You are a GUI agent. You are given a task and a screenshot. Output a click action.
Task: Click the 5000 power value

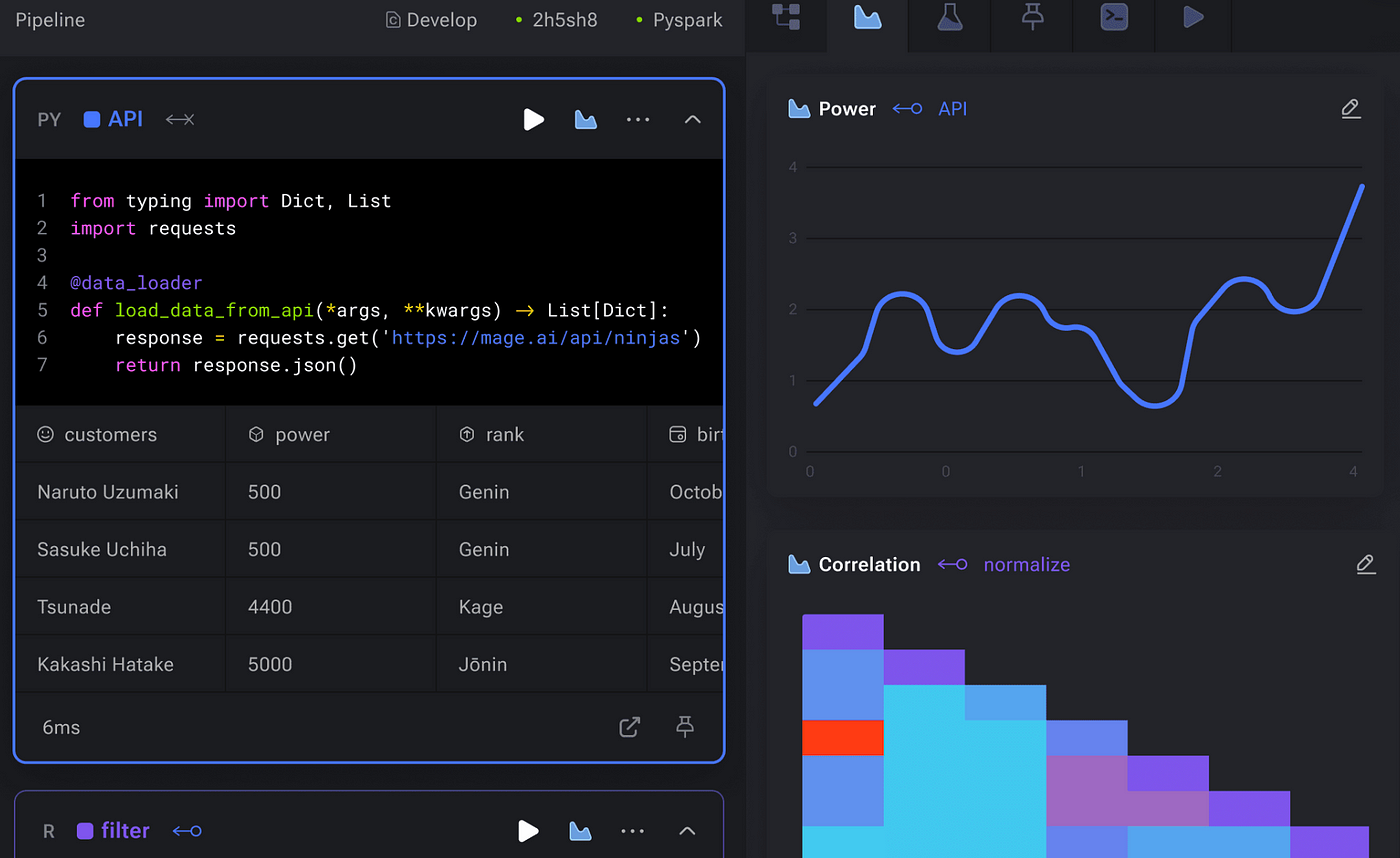pyautogui.click(x=270, y=664)
